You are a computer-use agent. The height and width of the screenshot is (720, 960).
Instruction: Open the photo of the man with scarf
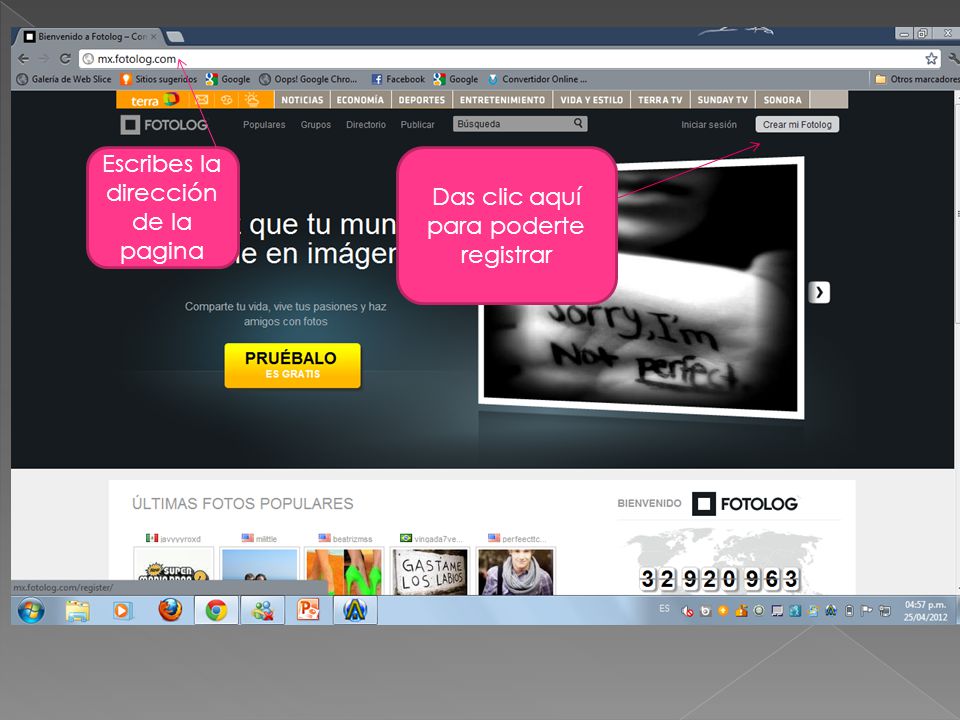tap(516, 572)
